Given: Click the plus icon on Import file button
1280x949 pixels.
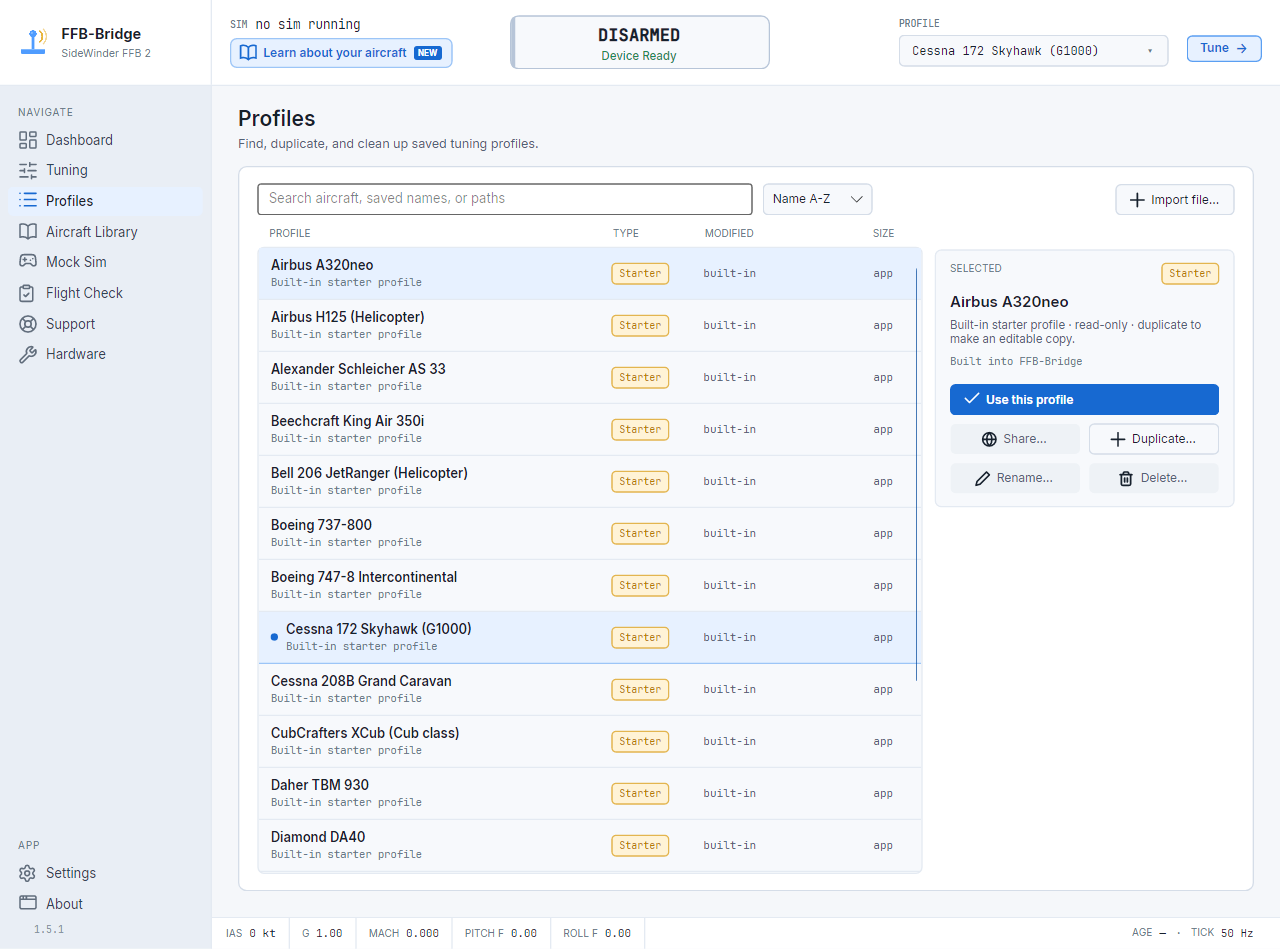Looking at the screenshot, I should click(1137, 200).
